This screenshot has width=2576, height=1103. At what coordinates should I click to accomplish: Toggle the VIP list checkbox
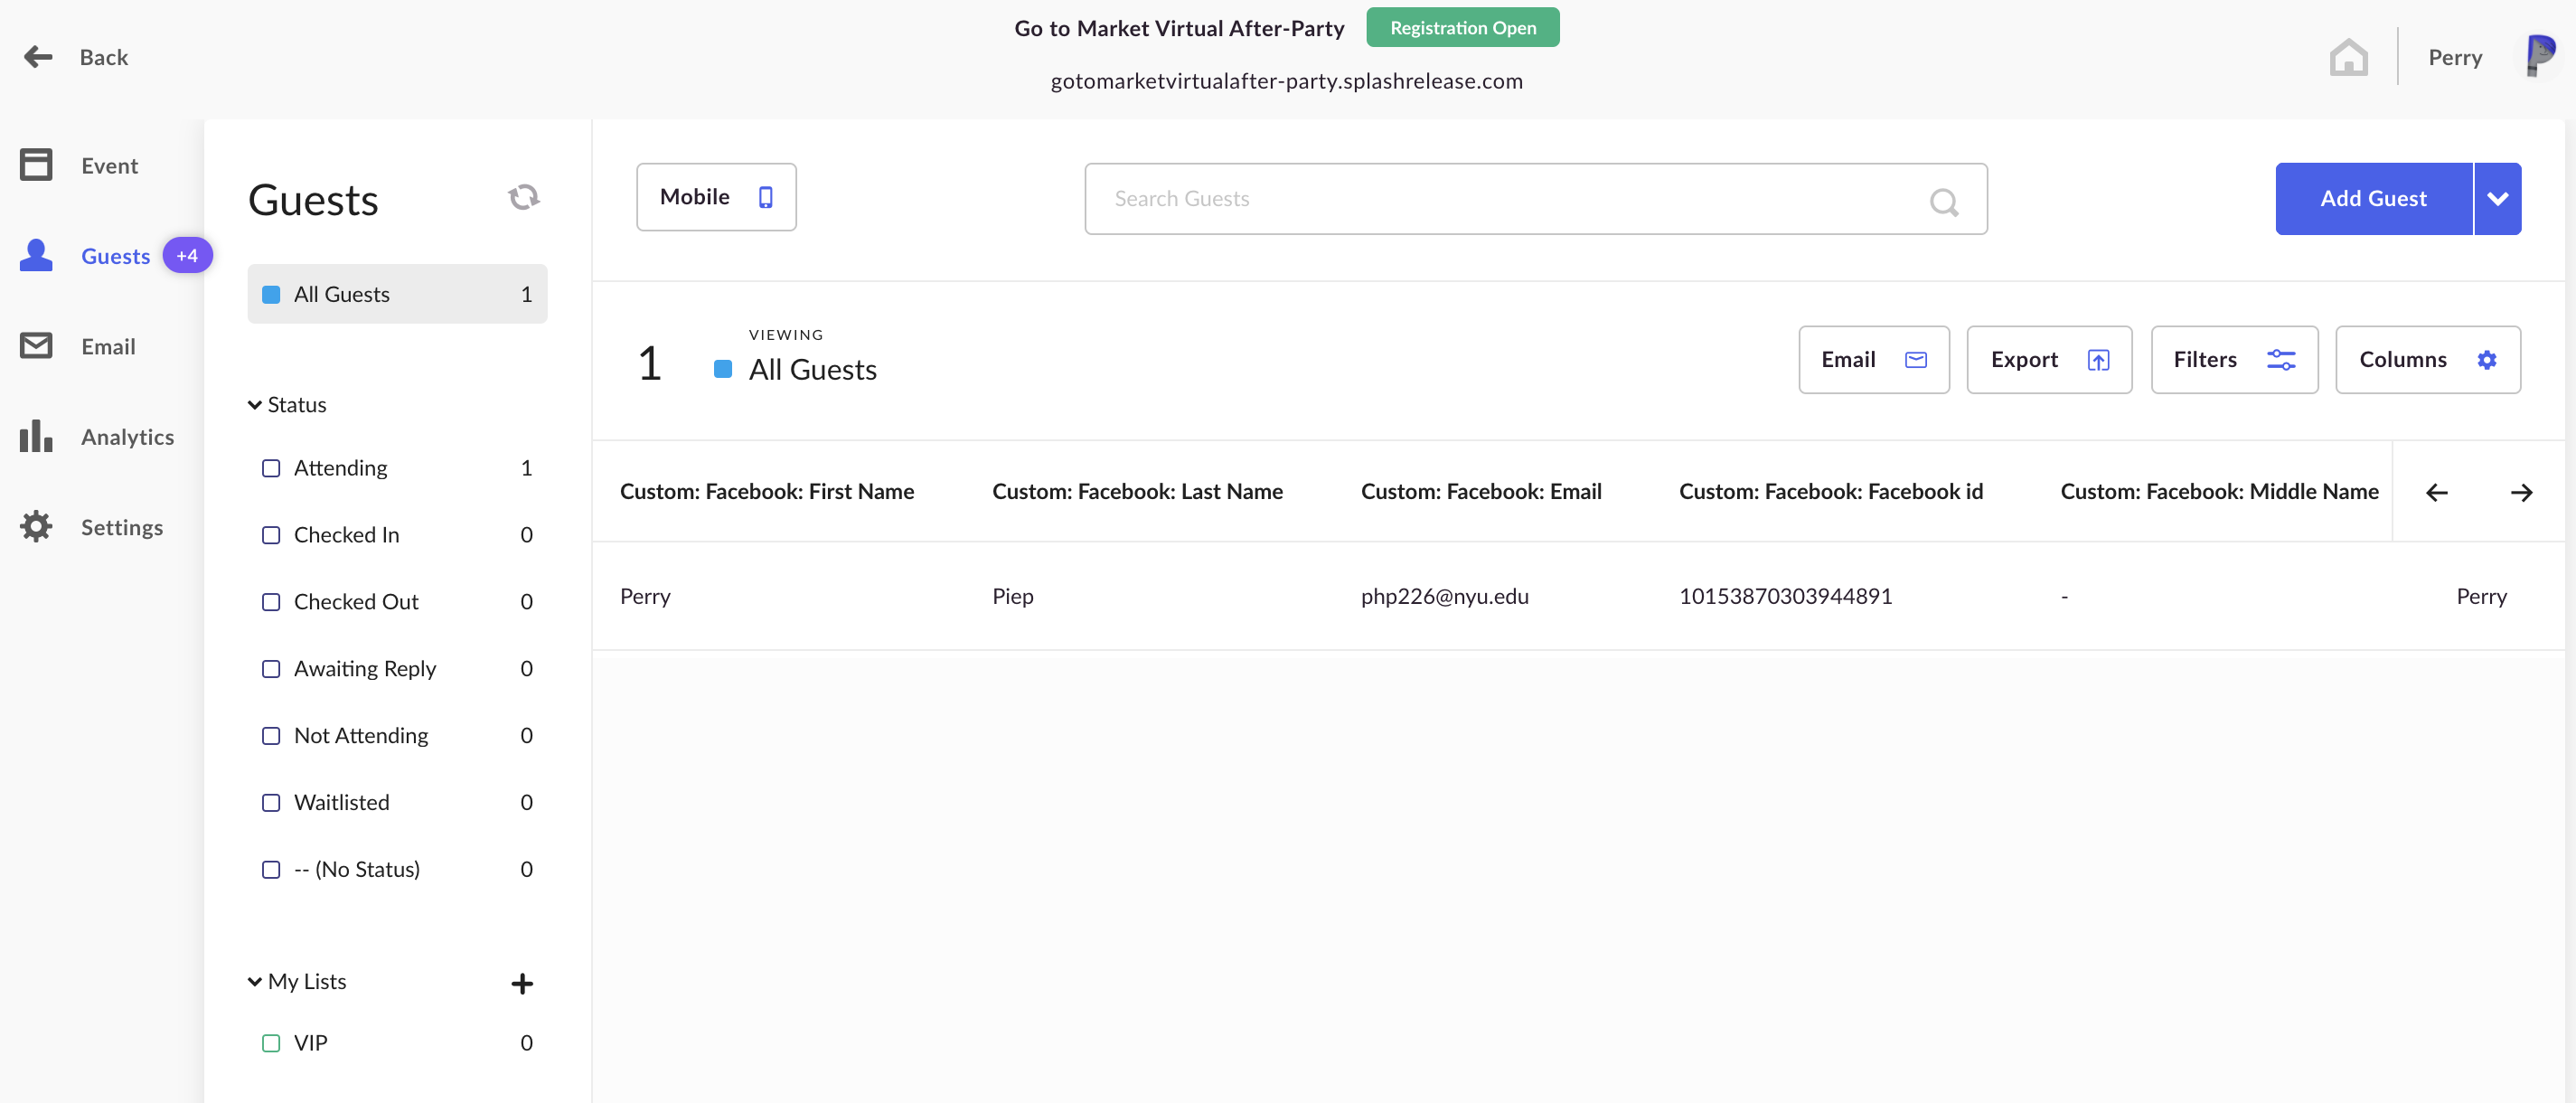click(x=271, y=1043)
